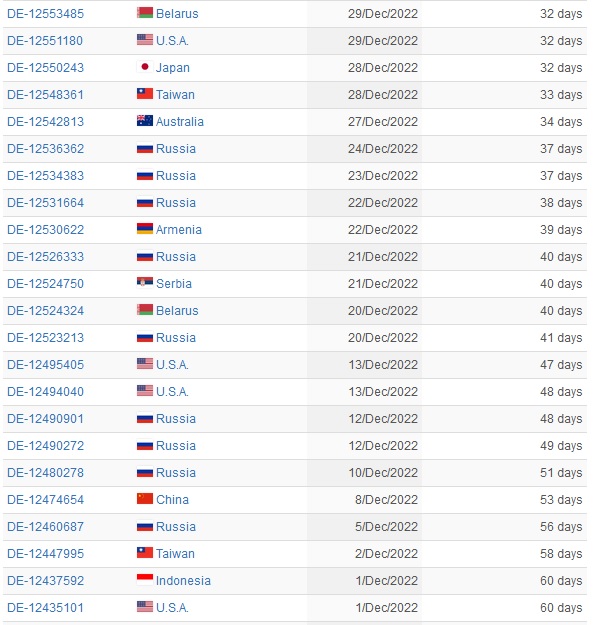Select the Australia country link

[180, 122]
